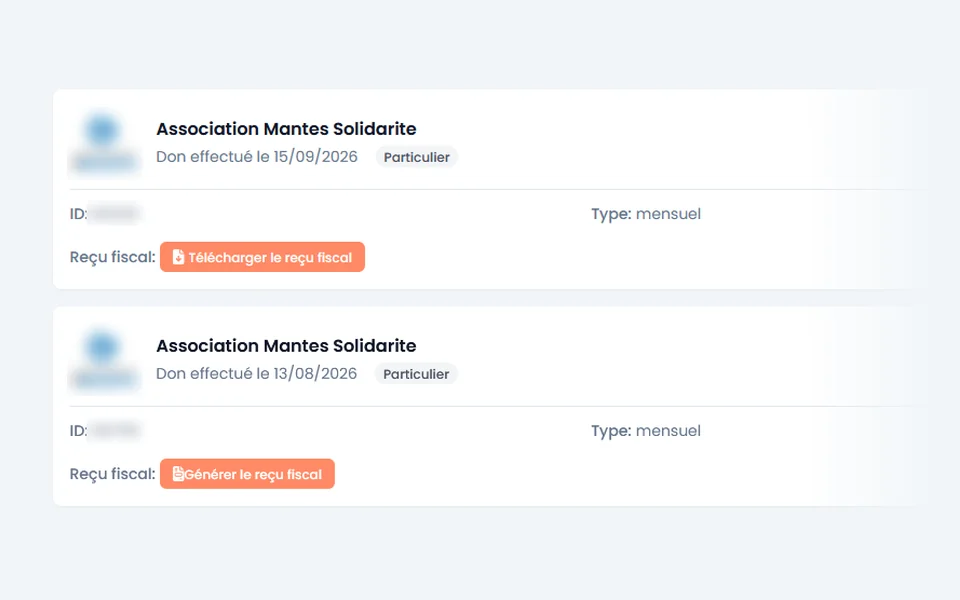Click the Reçu fiscal label beside Générer button
Image resolution: width=960 pixels, height=600 pixels.
tap(113, 474)
